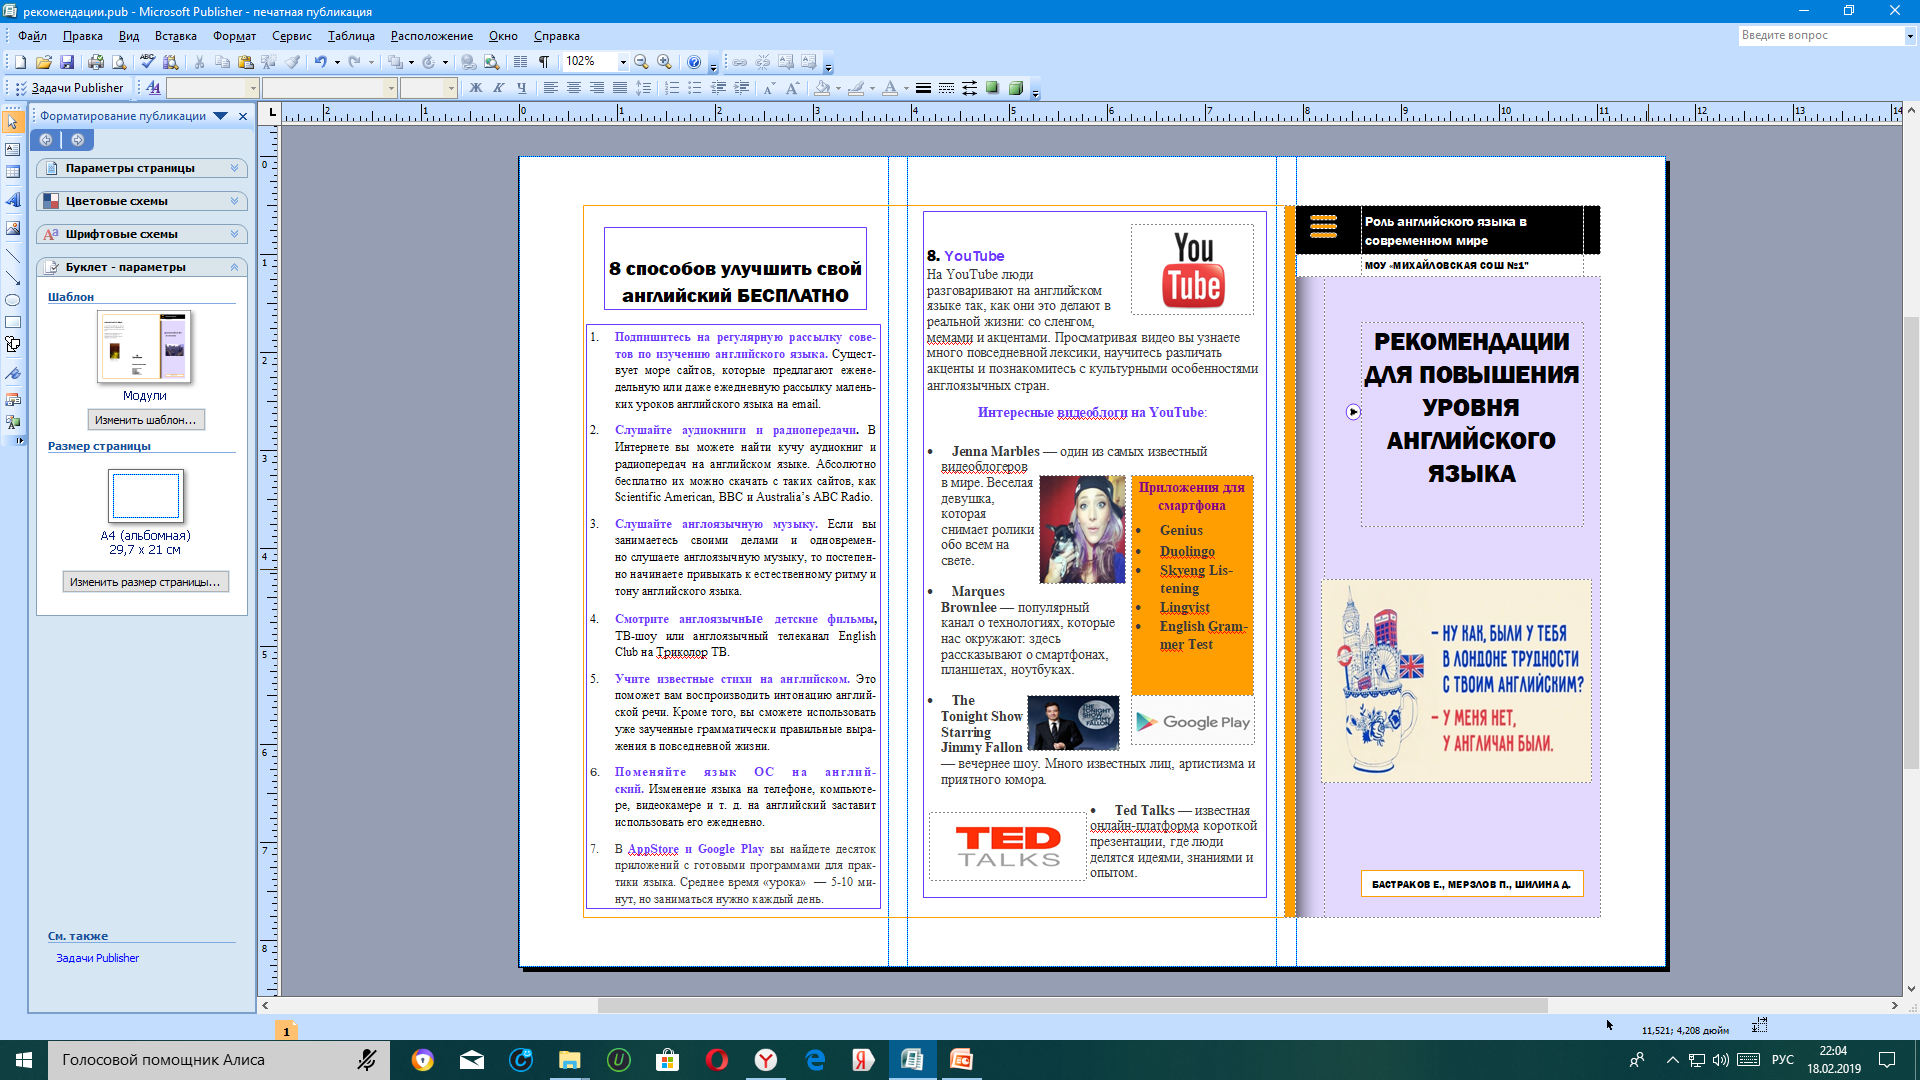Apply 3-D style green cube icon

(1016, 88)
